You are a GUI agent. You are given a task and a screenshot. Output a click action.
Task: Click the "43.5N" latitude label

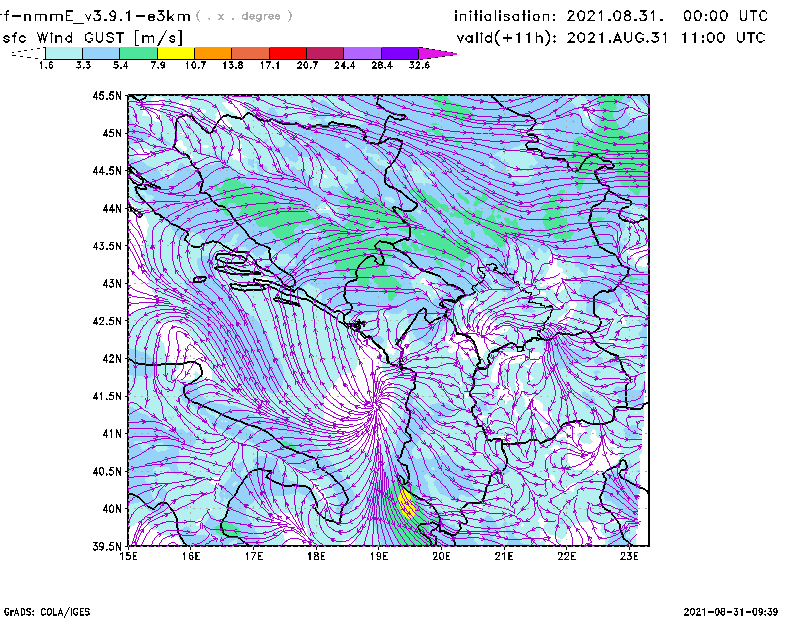click(x=107, y=245)
